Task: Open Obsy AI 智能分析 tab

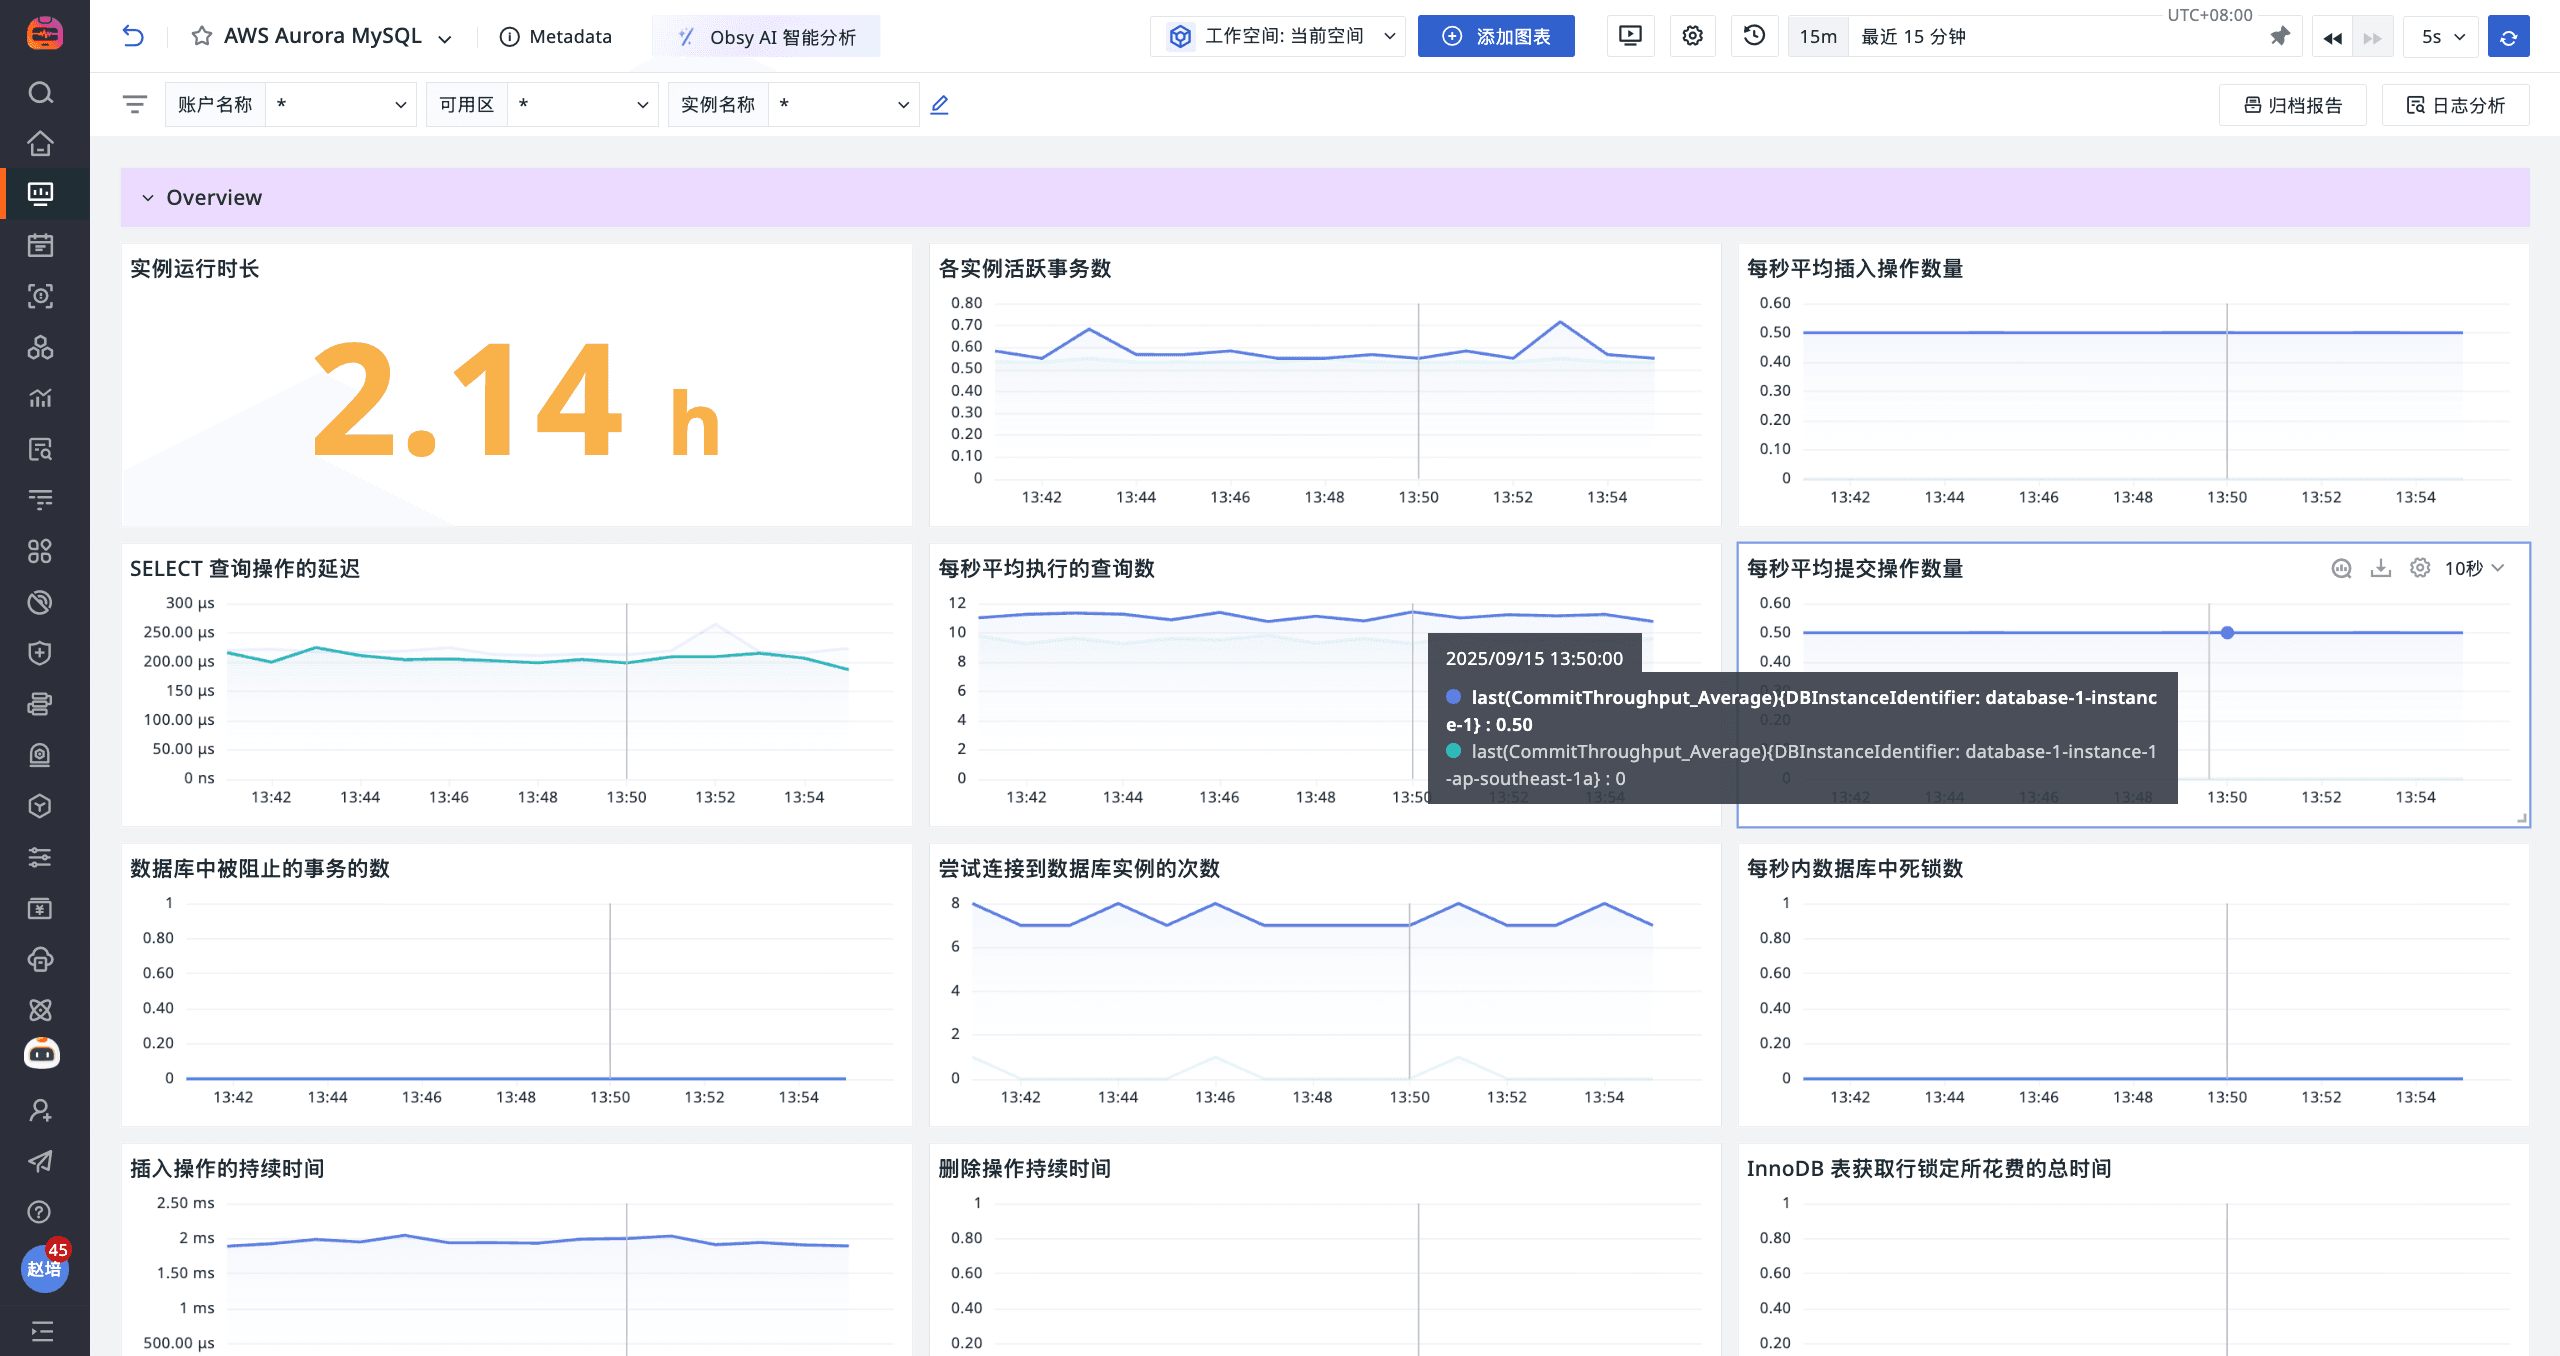Action: 767,37
